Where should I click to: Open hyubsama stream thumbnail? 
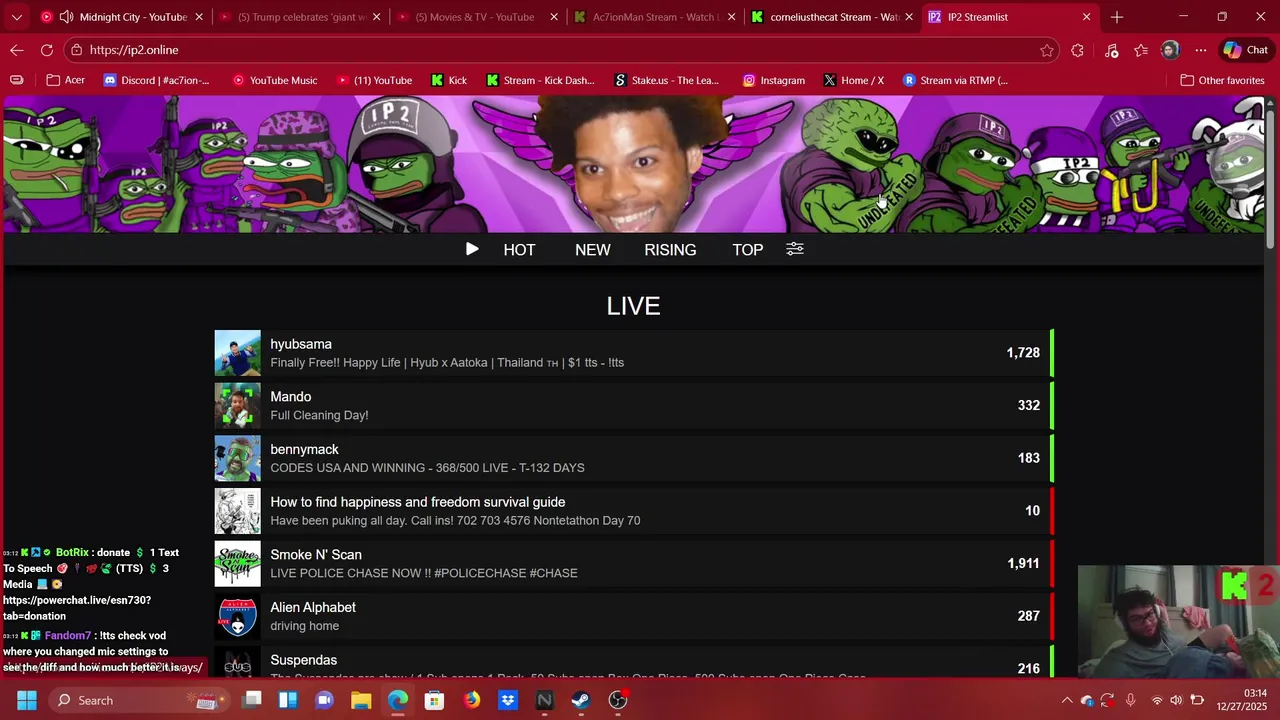tap(237, 353)
